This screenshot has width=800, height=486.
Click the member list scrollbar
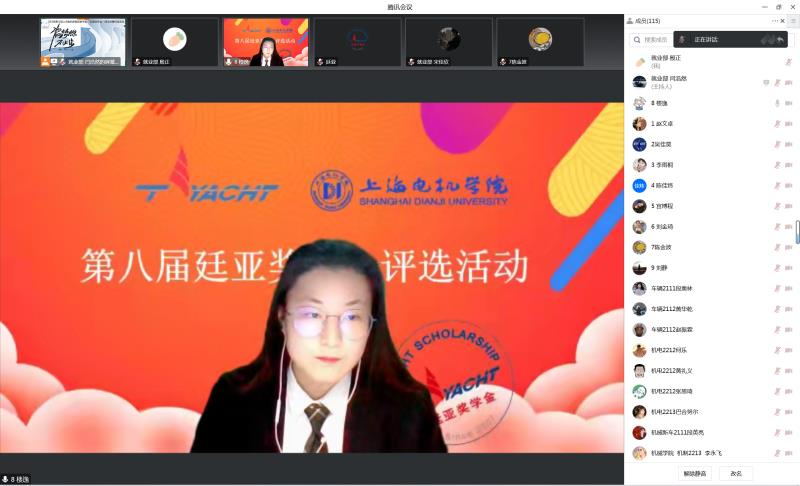(797, 232)
